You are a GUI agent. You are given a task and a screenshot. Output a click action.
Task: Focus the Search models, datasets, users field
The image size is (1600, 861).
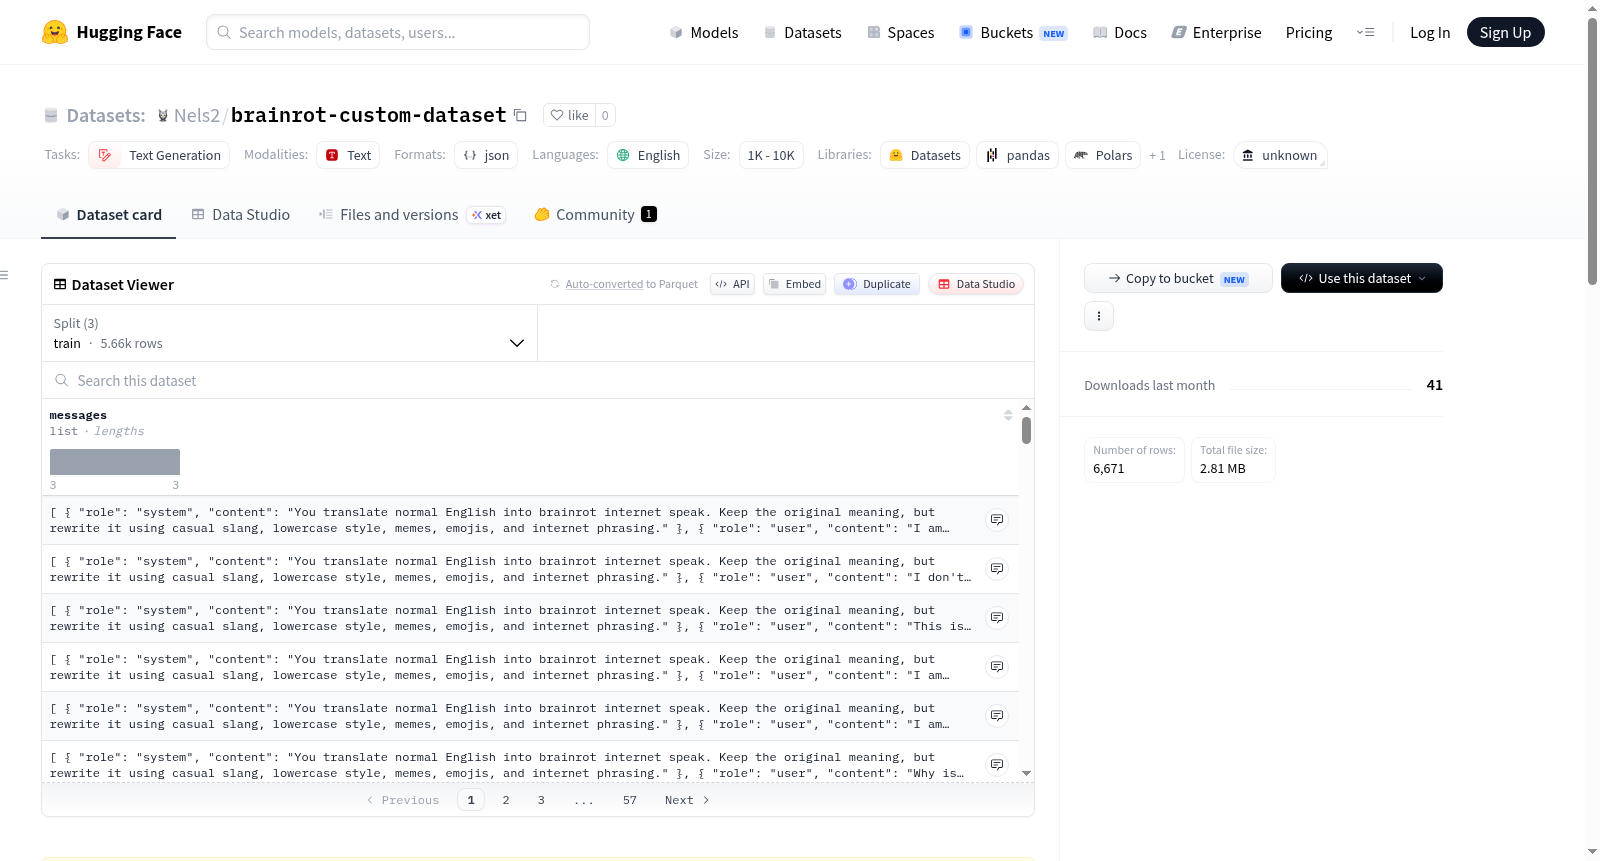tap(398, 32)
